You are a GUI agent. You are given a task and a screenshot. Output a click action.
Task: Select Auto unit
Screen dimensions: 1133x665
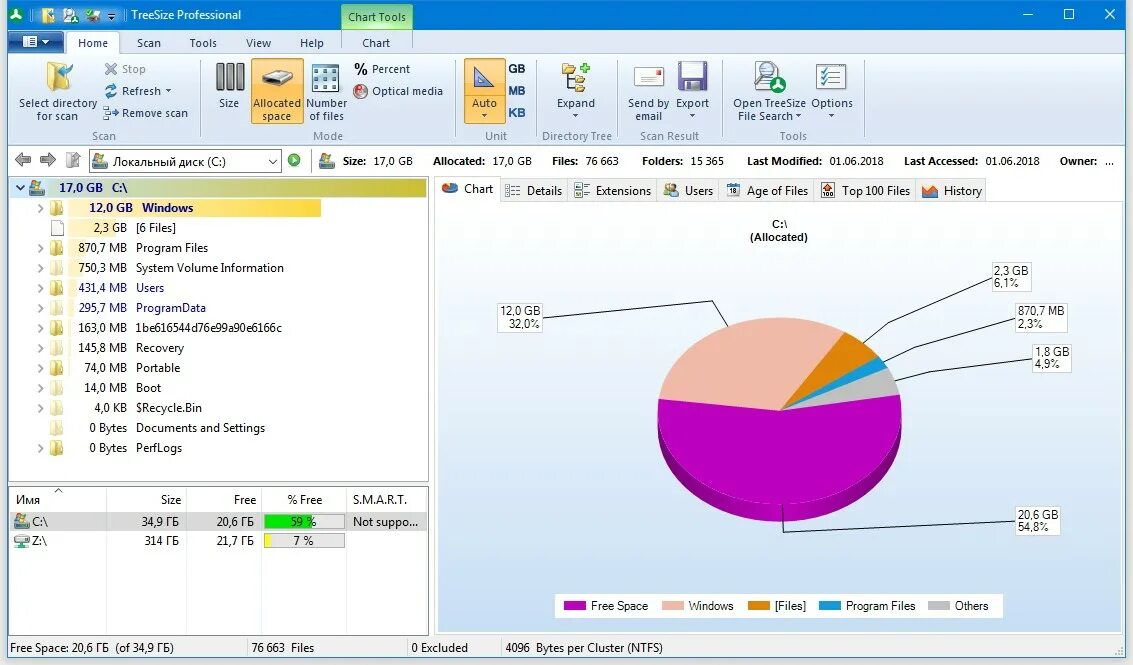[x=484, y=91]
